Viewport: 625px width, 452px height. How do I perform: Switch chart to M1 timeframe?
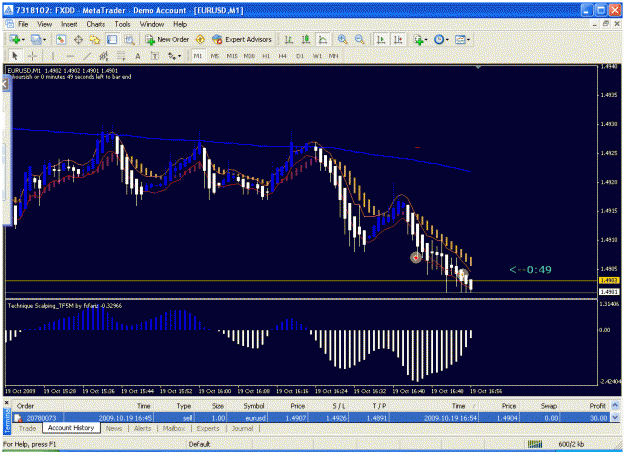(198, 56)
